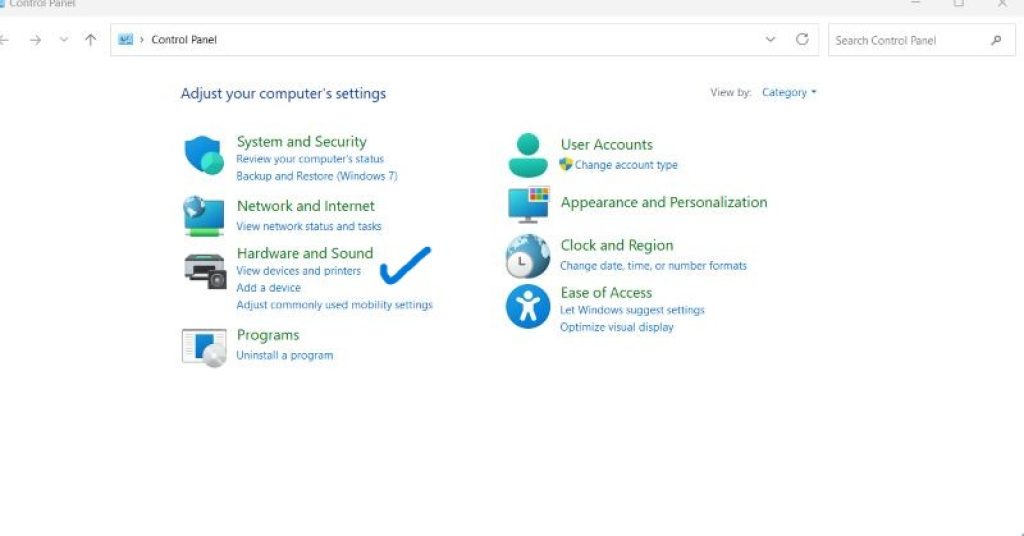Open the View by Category dropdown
This screenshot has height=536, width=1024.
(x=789, y=93)
